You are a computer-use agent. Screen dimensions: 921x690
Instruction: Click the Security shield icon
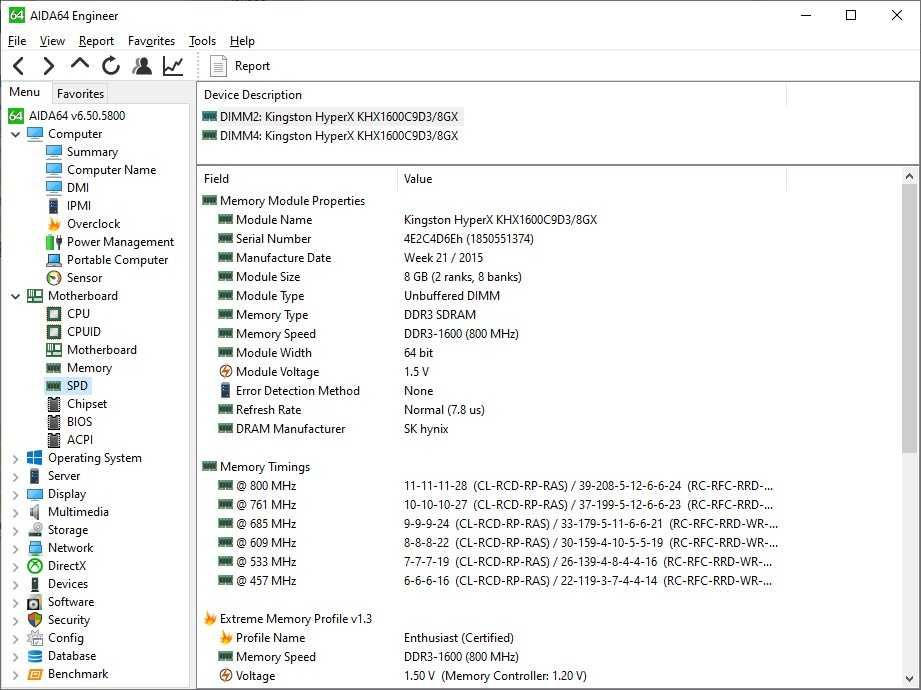click(x=35, y=620)
